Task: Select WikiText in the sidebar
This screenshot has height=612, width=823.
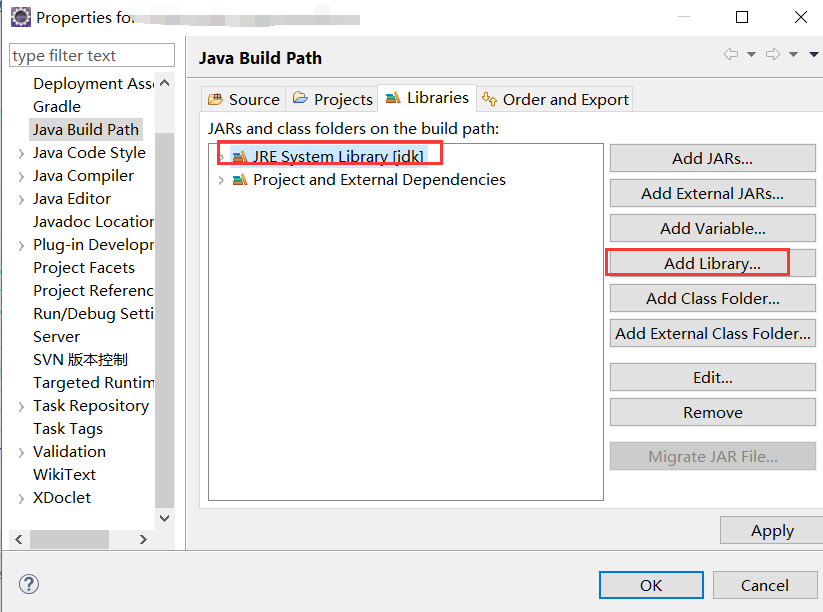Action: coord(64,474)
